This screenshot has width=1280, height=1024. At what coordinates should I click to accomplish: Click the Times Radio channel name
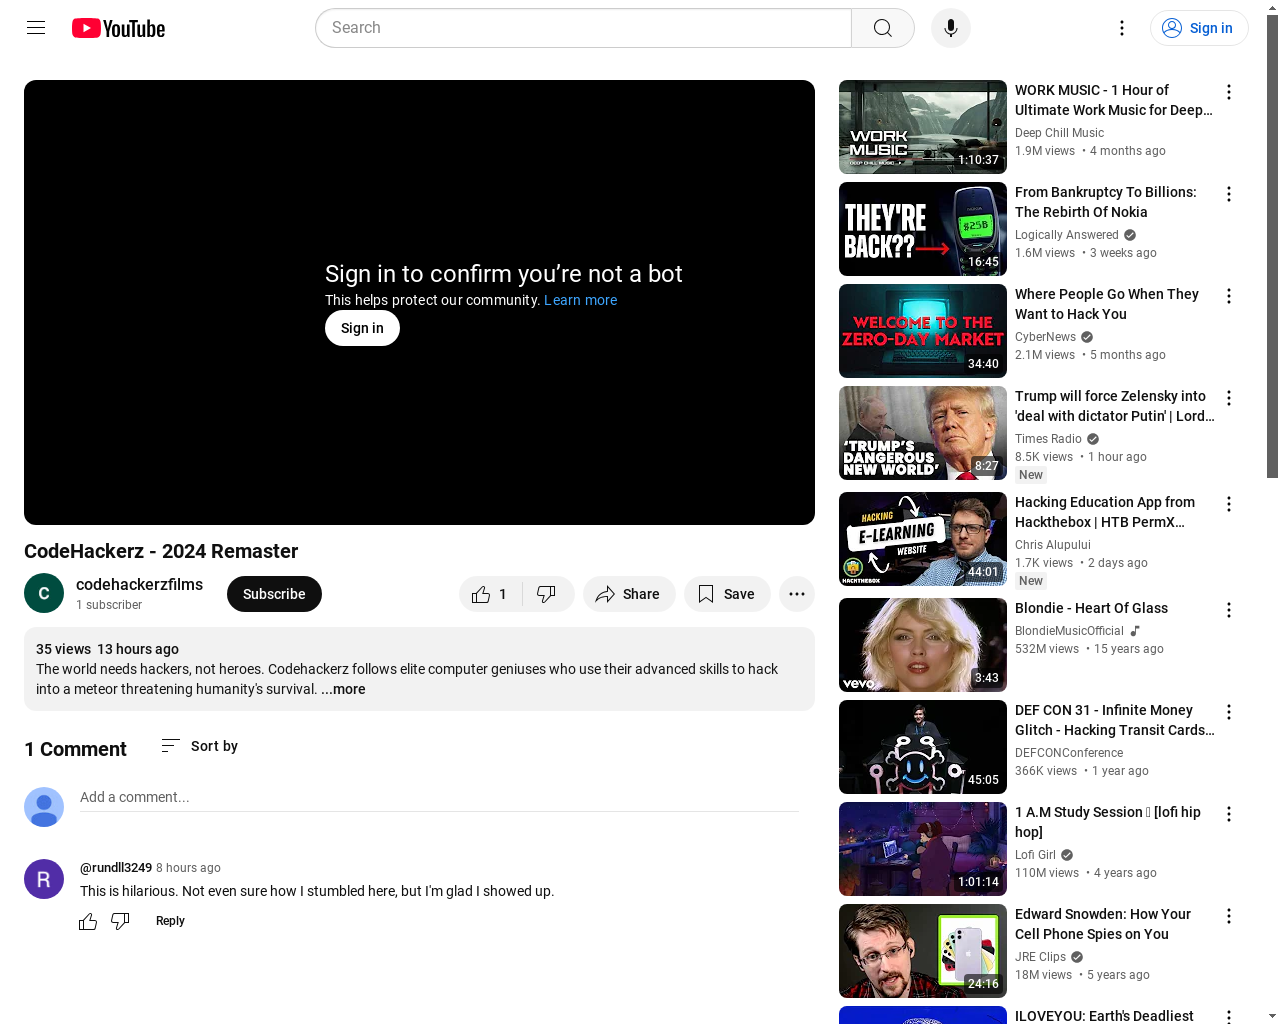click(x=1048, y=439)
